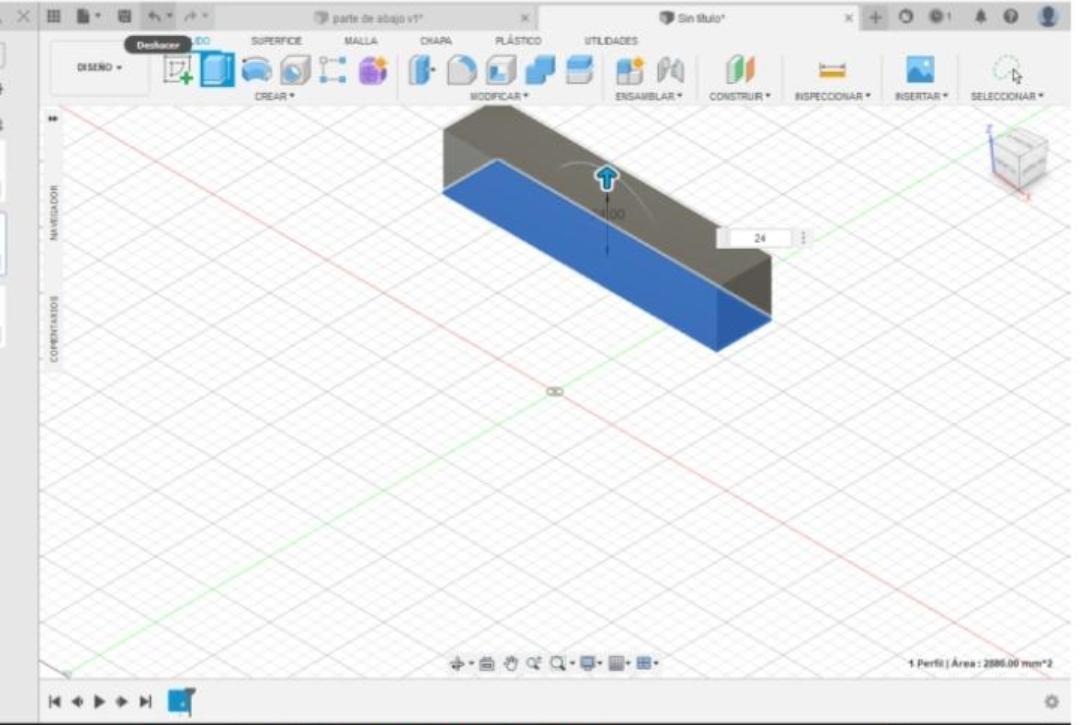Open the user profile avatar

click(x=1048, y=17)
